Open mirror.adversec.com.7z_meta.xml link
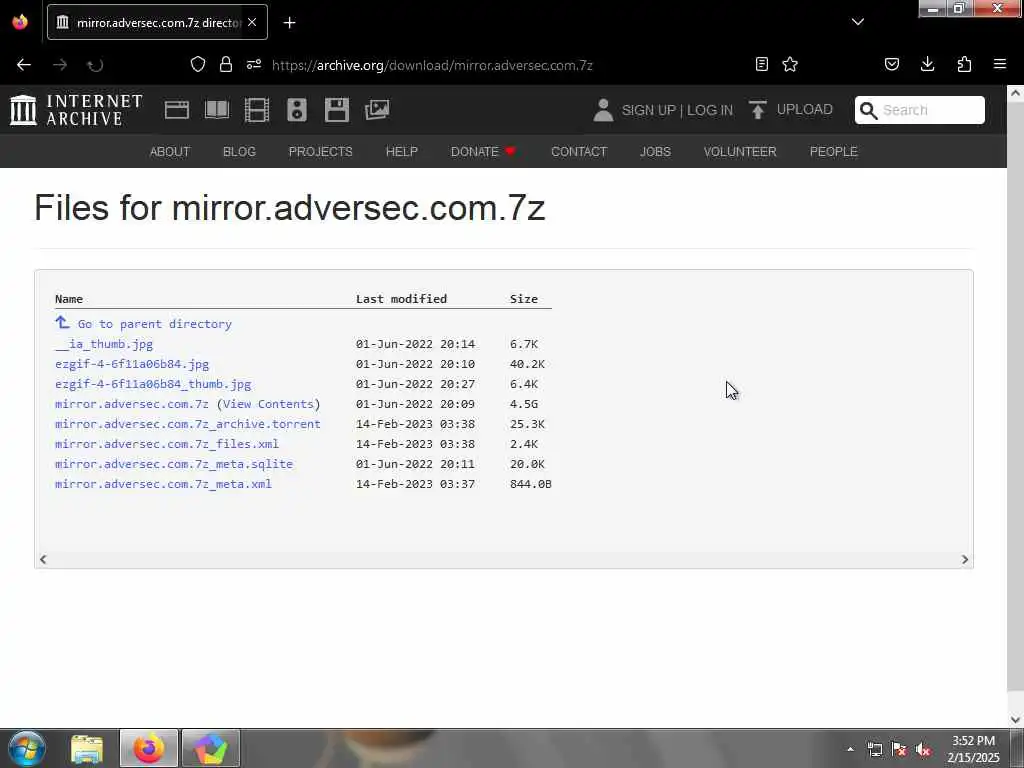1024x768 pixels. (x=163, y=484)
